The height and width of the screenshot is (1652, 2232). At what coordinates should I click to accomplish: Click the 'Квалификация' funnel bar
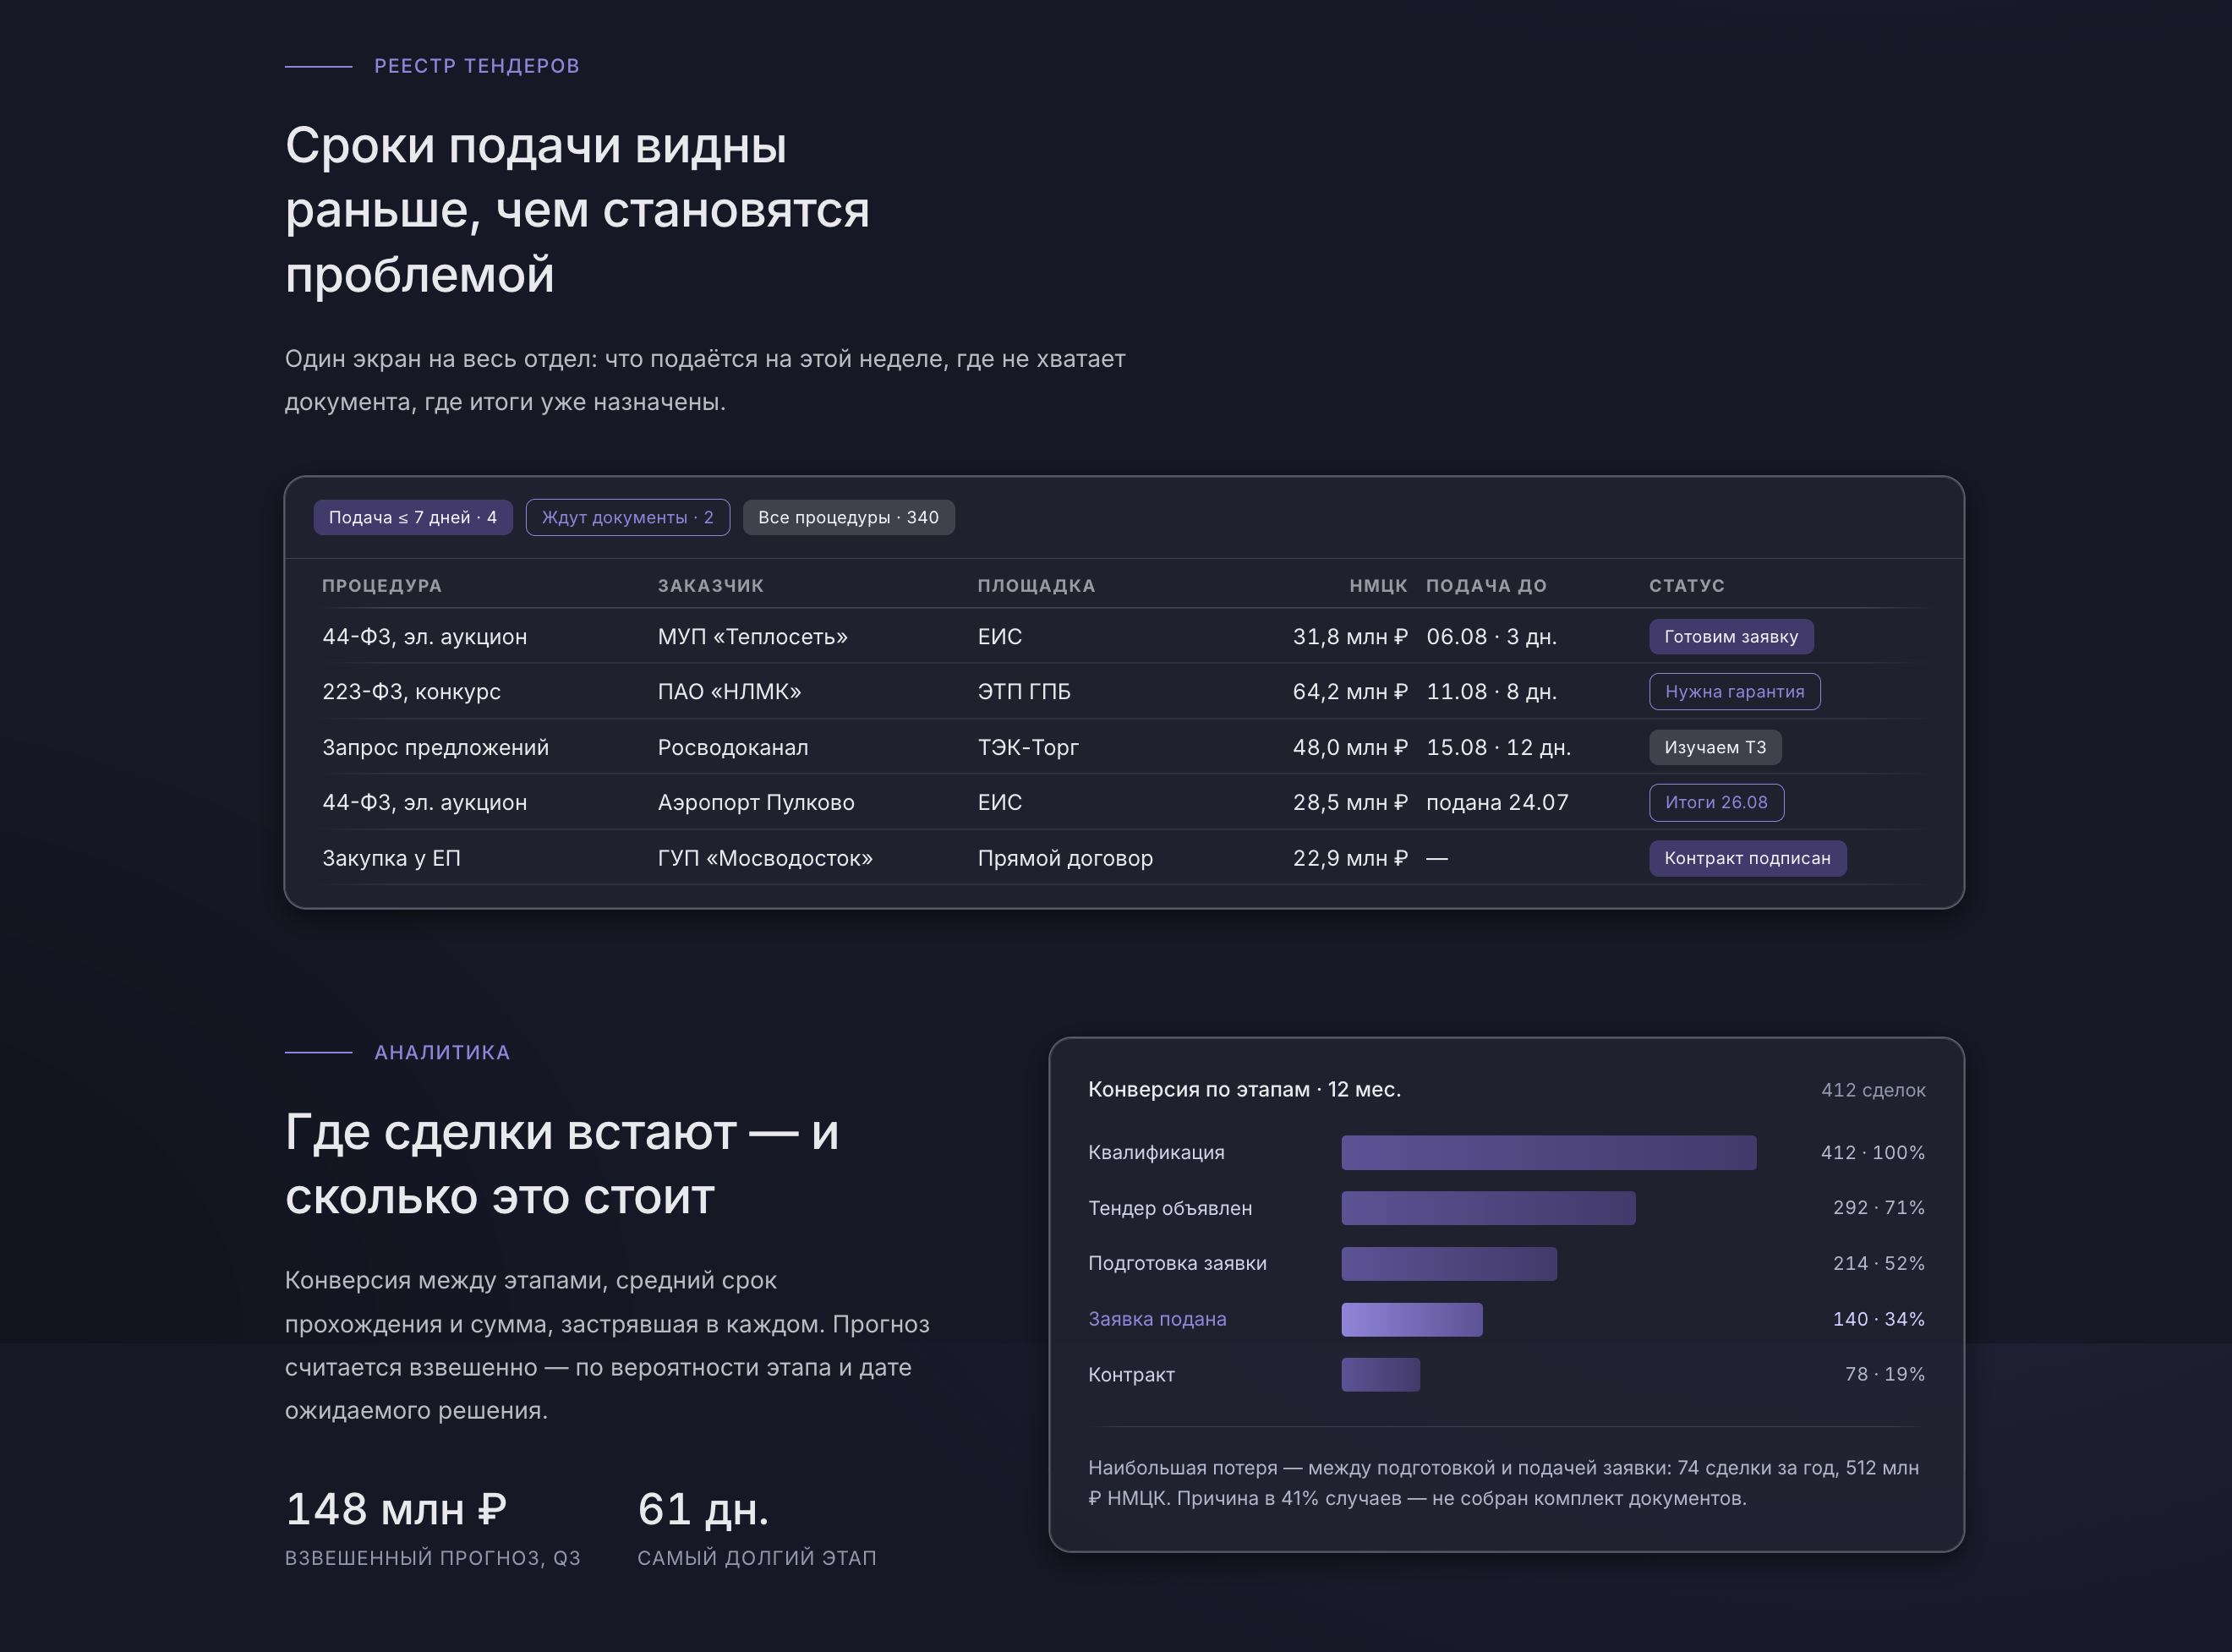(1548, 1152)
